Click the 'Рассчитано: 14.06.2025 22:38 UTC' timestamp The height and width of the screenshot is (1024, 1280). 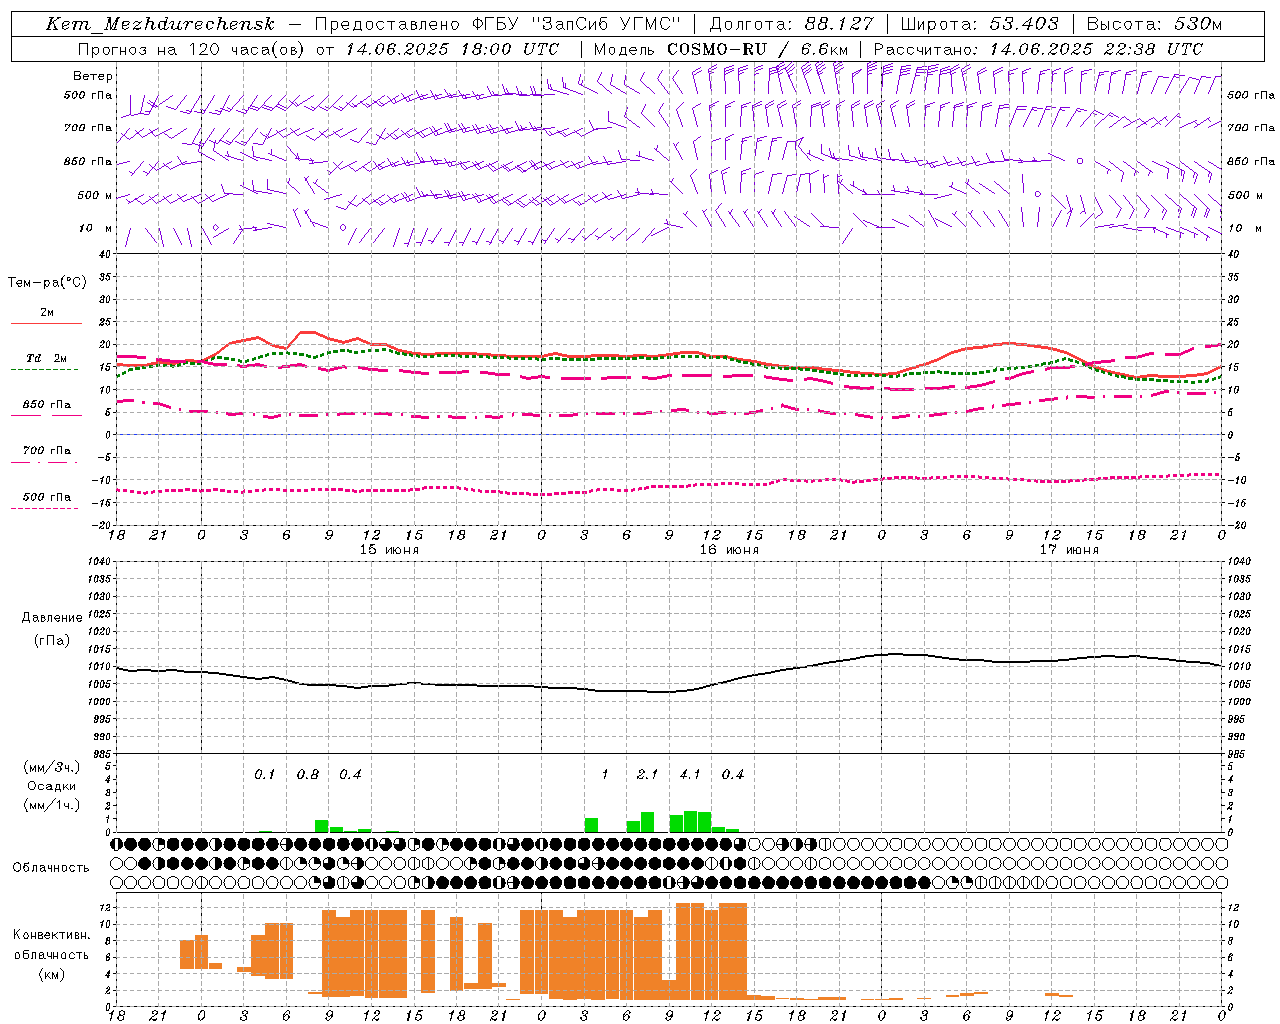1038,49
